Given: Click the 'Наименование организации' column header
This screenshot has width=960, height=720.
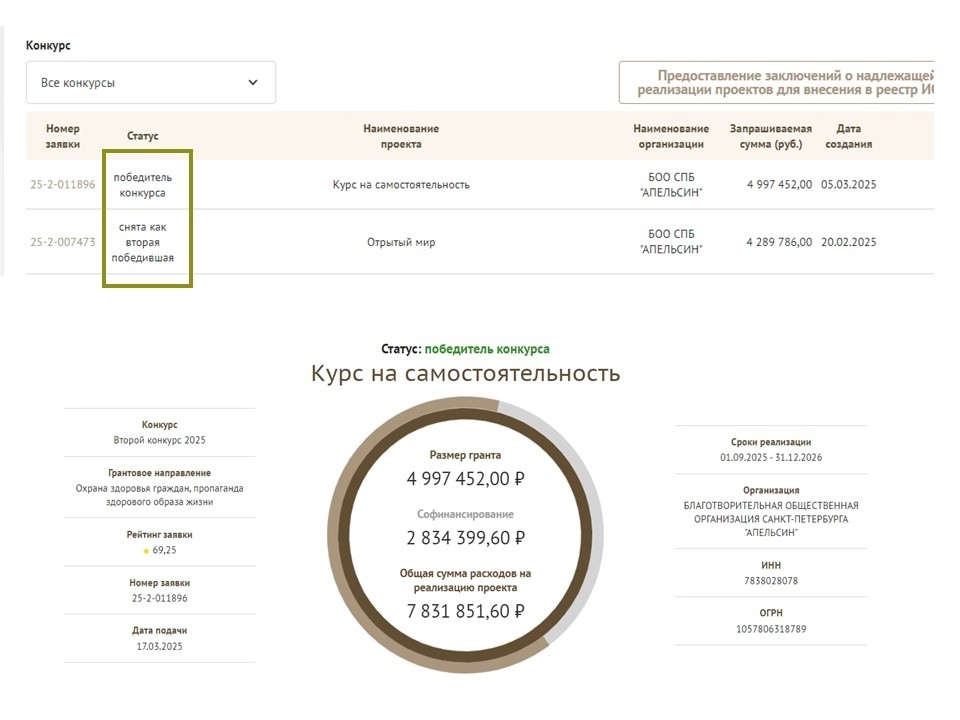Looking at the screenshot, I should (x=671, y=136).
